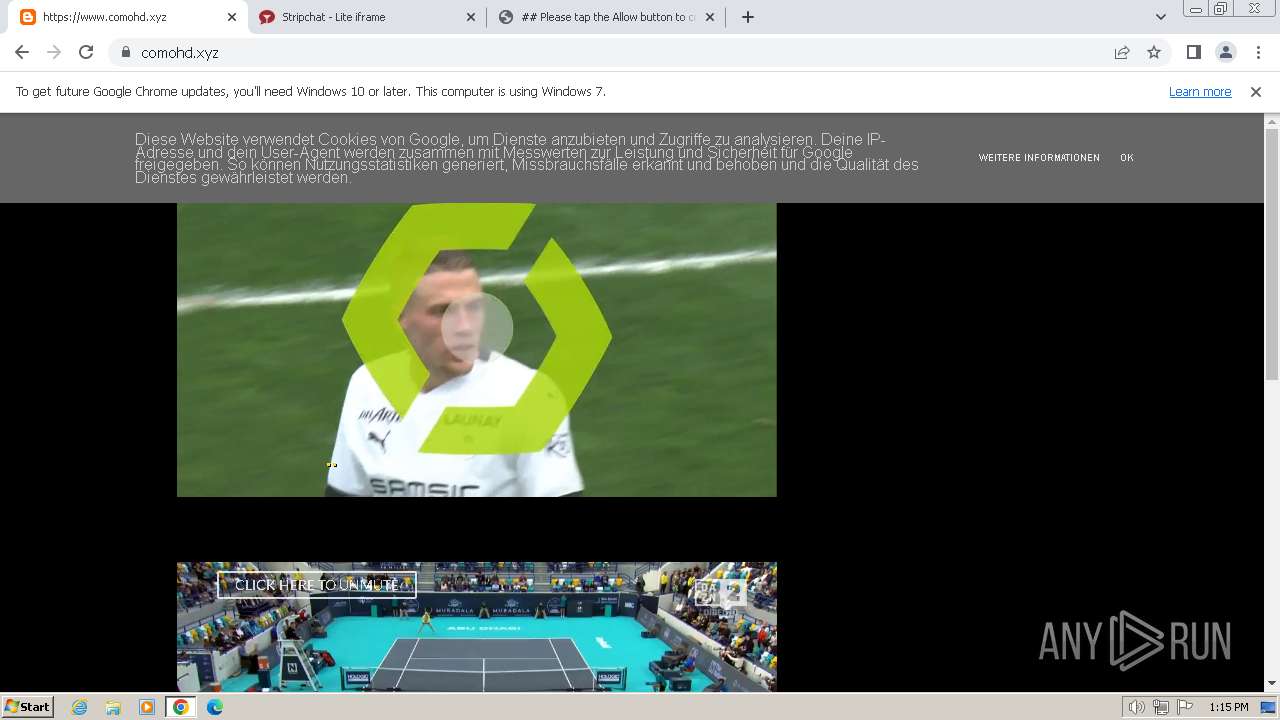
Task: Reload the comohd.xyz page
Action: coord(86,52)
